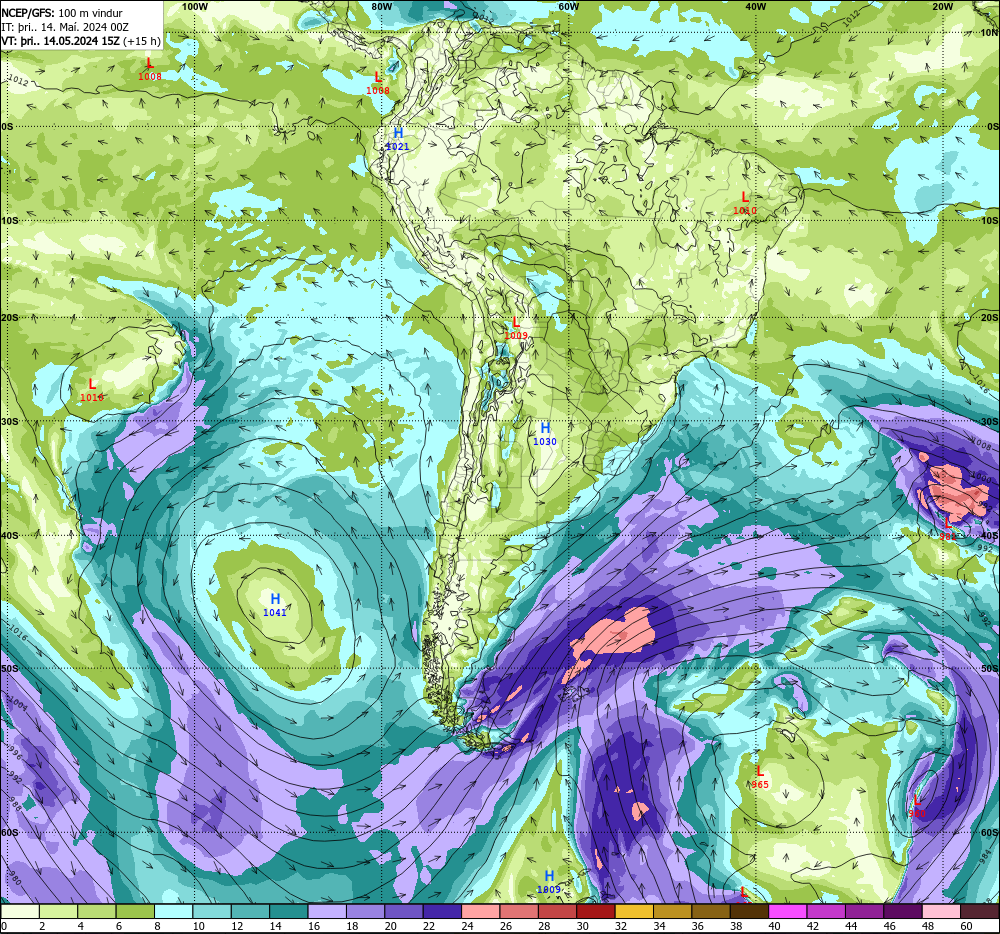Click the L 1009 low over Bolivia

516,328
